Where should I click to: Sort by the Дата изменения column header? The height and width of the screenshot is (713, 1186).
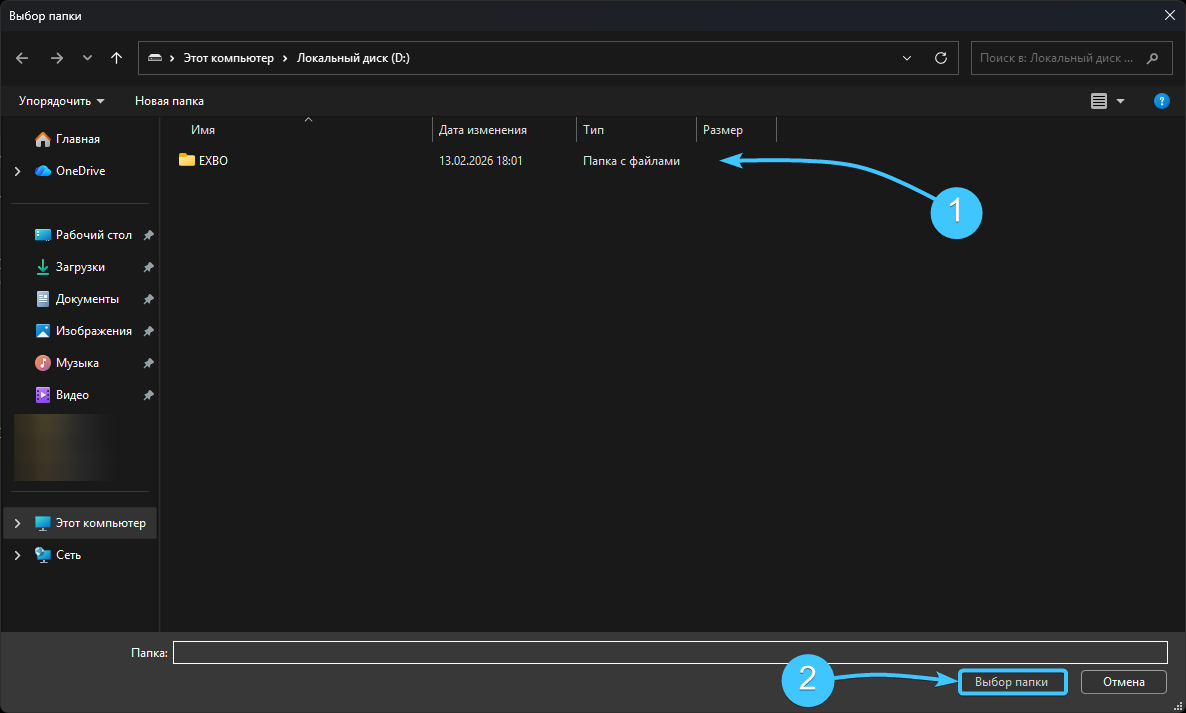[x=483, y=130]
